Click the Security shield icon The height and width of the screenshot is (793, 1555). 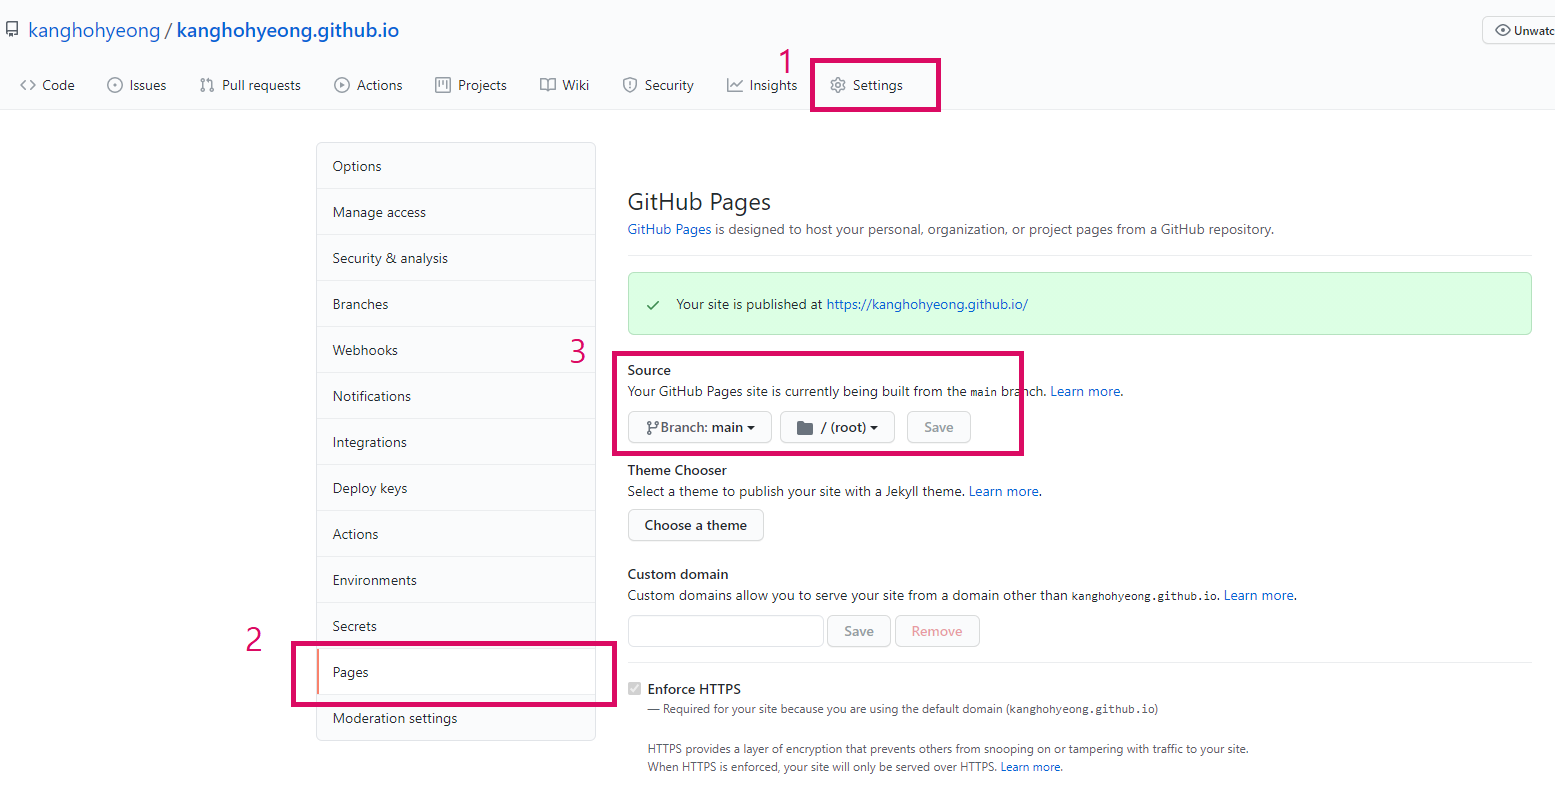pos(630,85)
